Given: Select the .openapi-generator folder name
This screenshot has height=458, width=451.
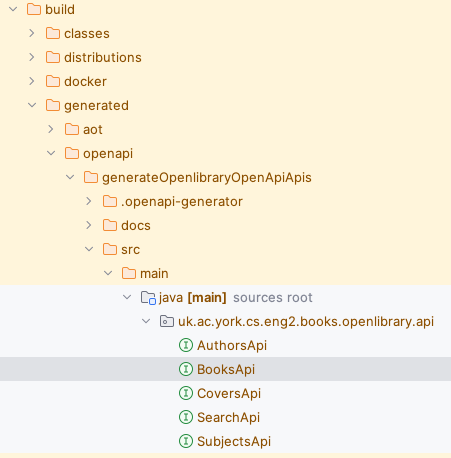Looking at the screenshot, I should (182, 202).
